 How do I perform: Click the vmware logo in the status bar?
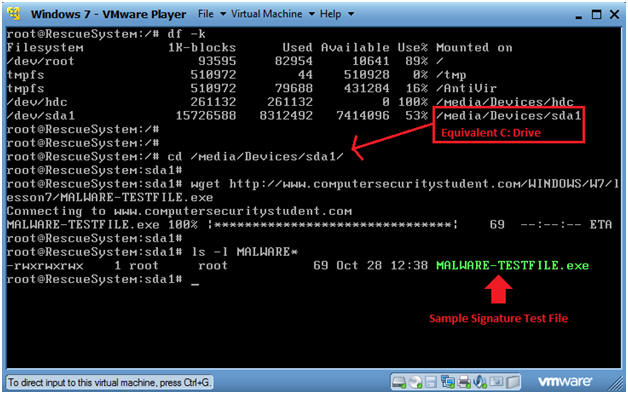(565, 381)
